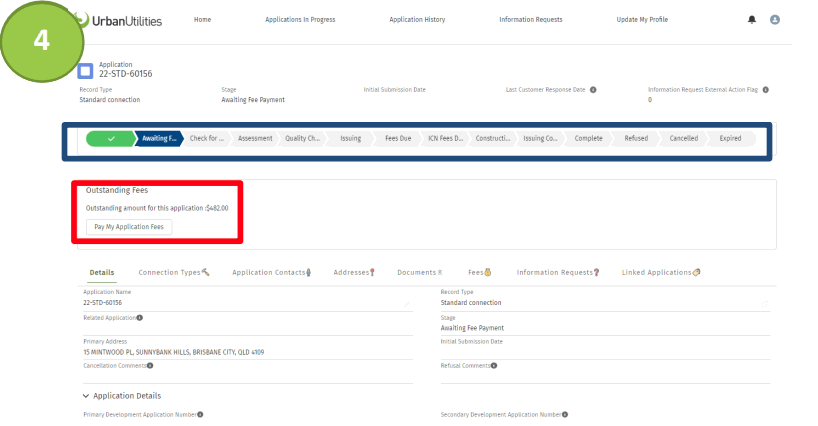
Task: Edit the Record Type field icon
Action: coord(764,303)
